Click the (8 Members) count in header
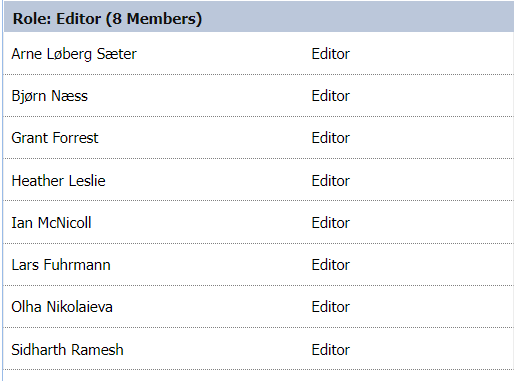 click(154, 19)
